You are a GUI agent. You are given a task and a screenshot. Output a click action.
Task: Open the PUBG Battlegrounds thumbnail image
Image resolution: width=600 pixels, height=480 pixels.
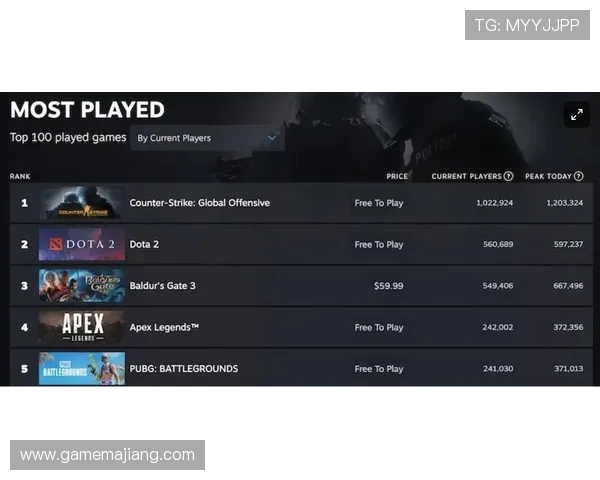pos(82,369)
